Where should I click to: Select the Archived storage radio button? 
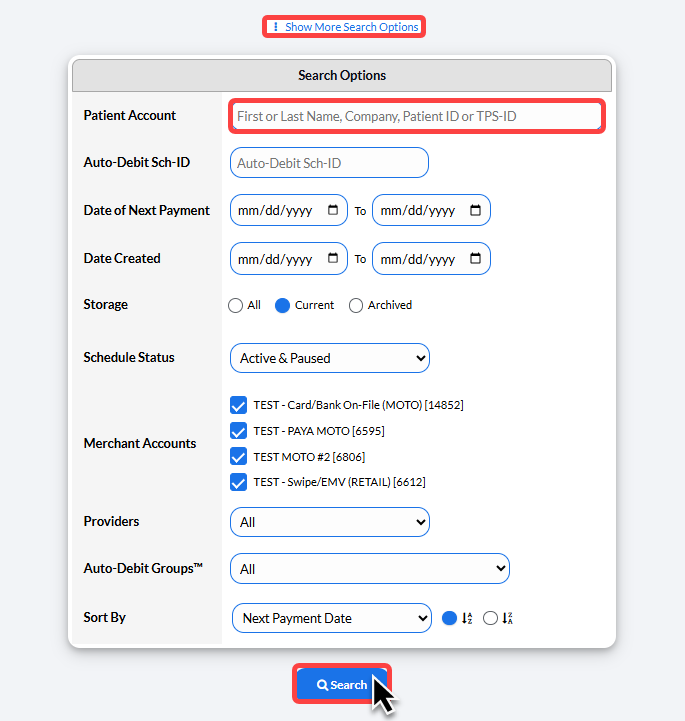[356, 305]
